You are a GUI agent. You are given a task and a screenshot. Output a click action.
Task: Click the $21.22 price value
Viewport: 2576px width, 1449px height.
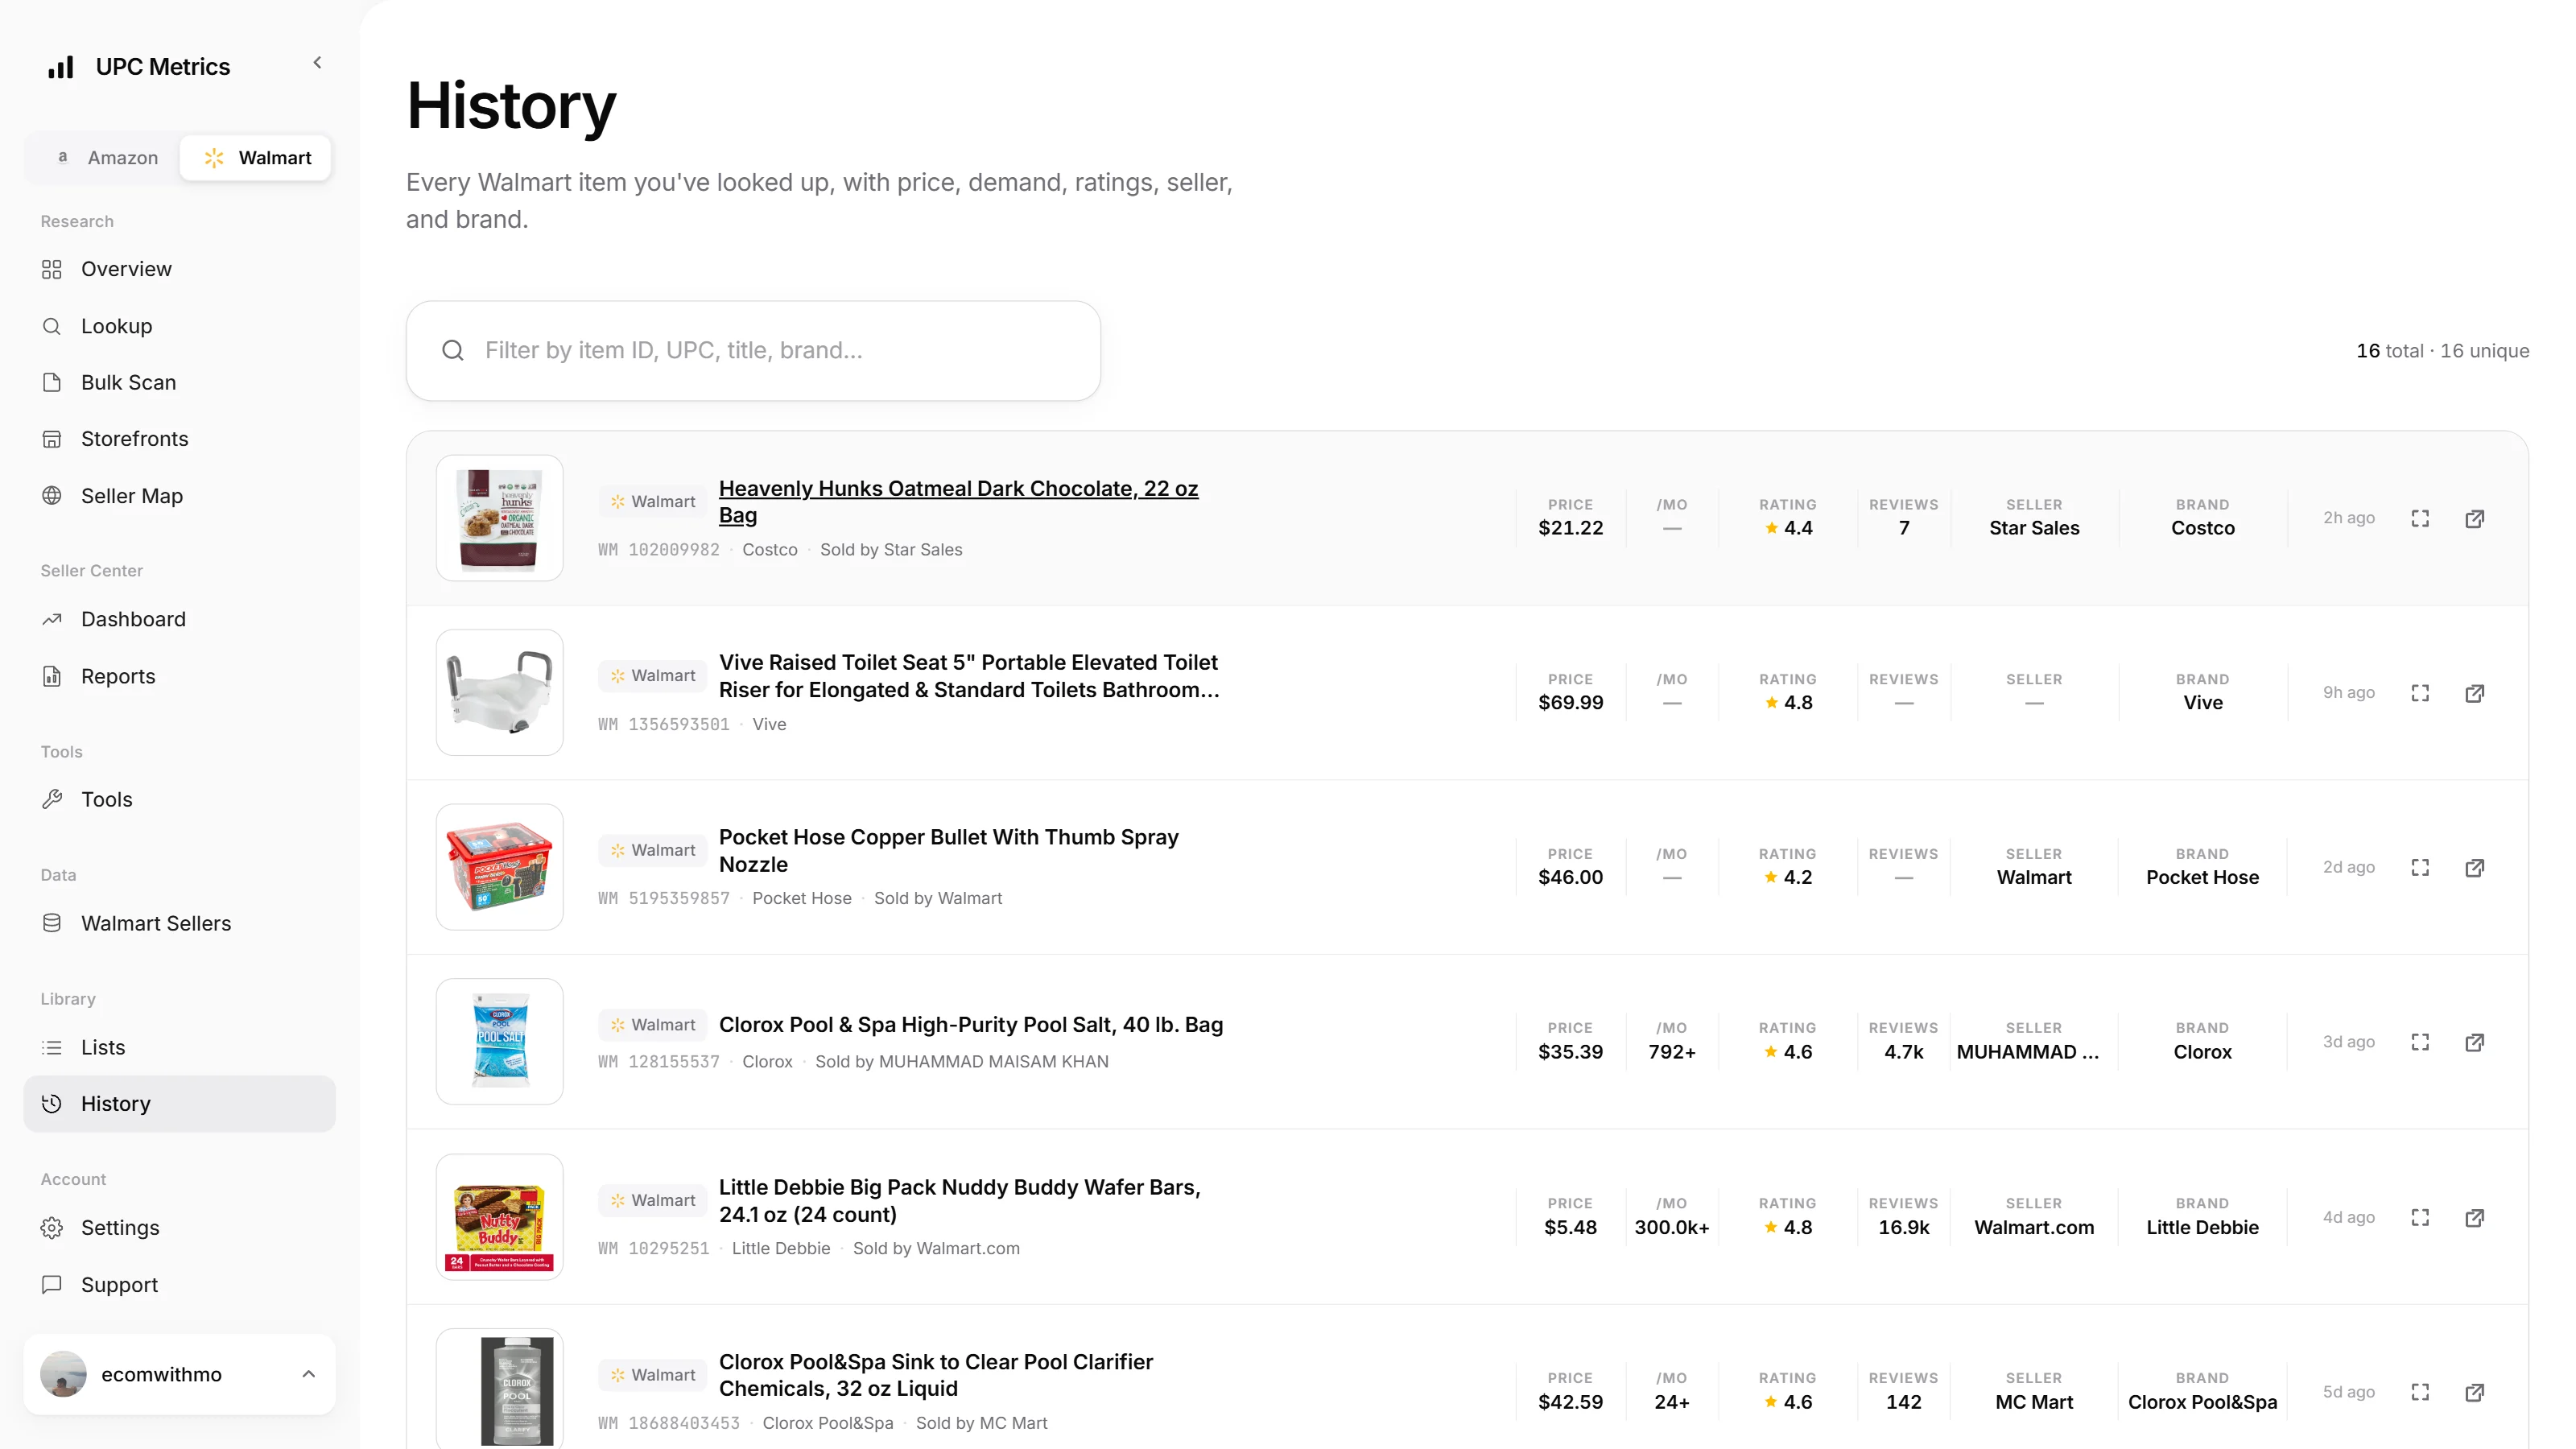(1570, 528)
